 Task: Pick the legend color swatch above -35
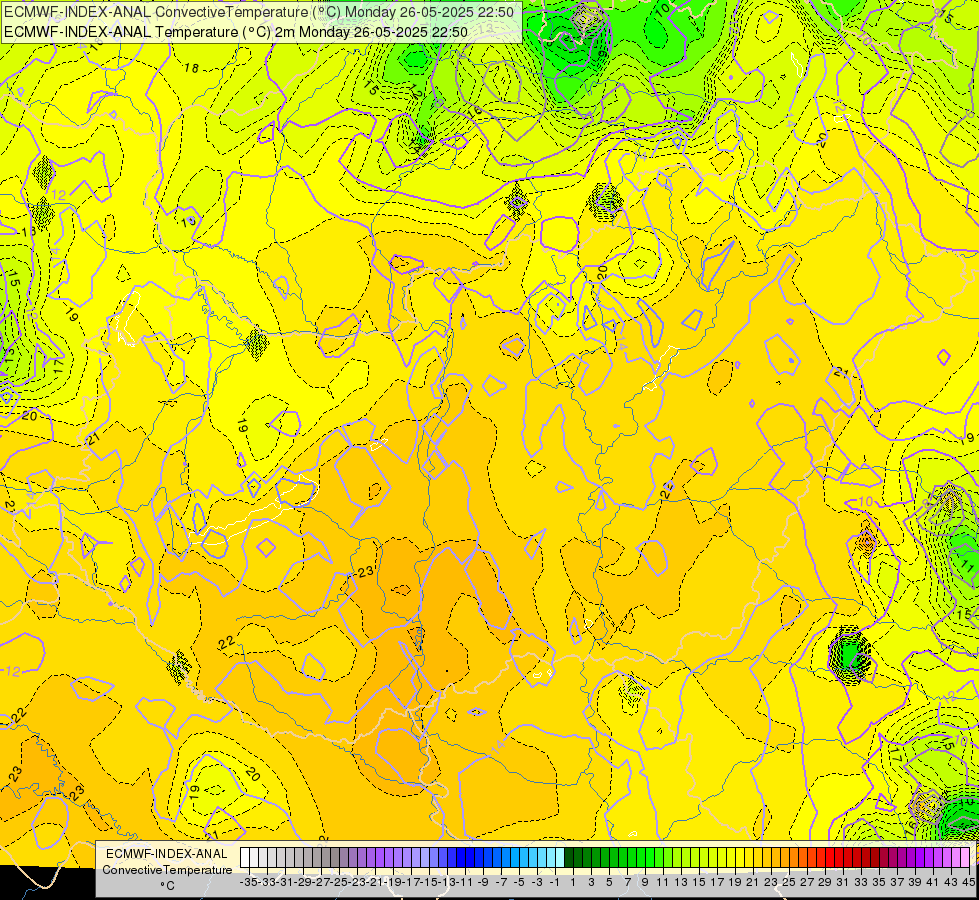click(245, 857)
